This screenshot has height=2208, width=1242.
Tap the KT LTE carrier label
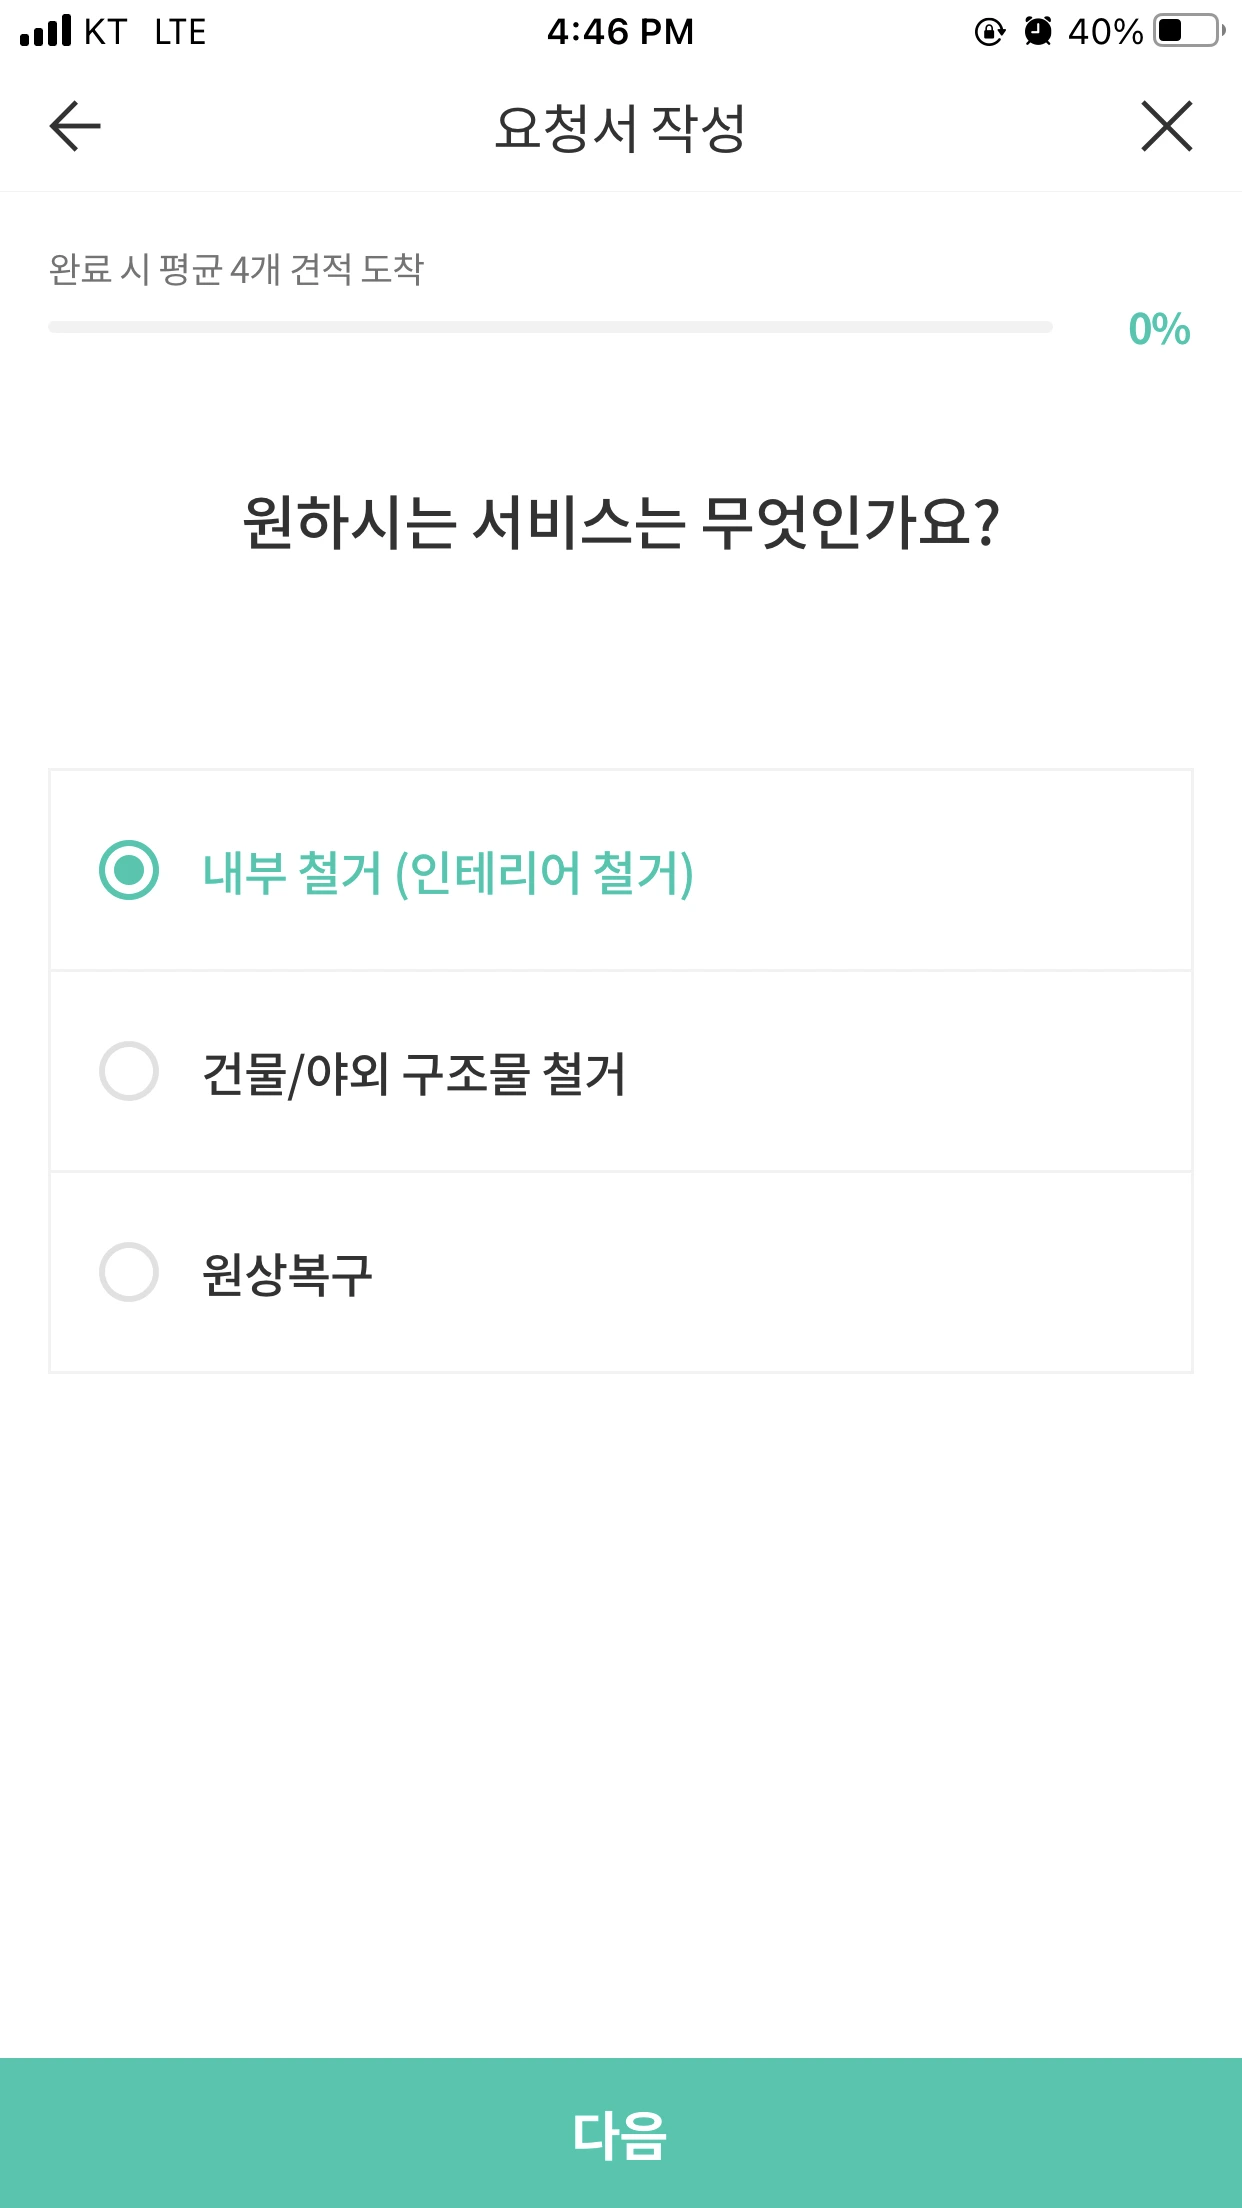tap(145, 32)
